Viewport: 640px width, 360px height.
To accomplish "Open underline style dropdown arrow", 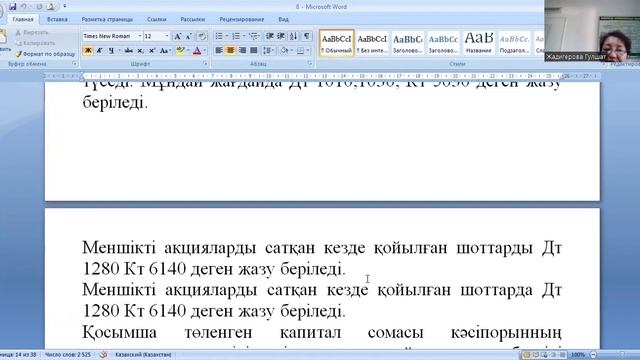I will pos(119,51).
